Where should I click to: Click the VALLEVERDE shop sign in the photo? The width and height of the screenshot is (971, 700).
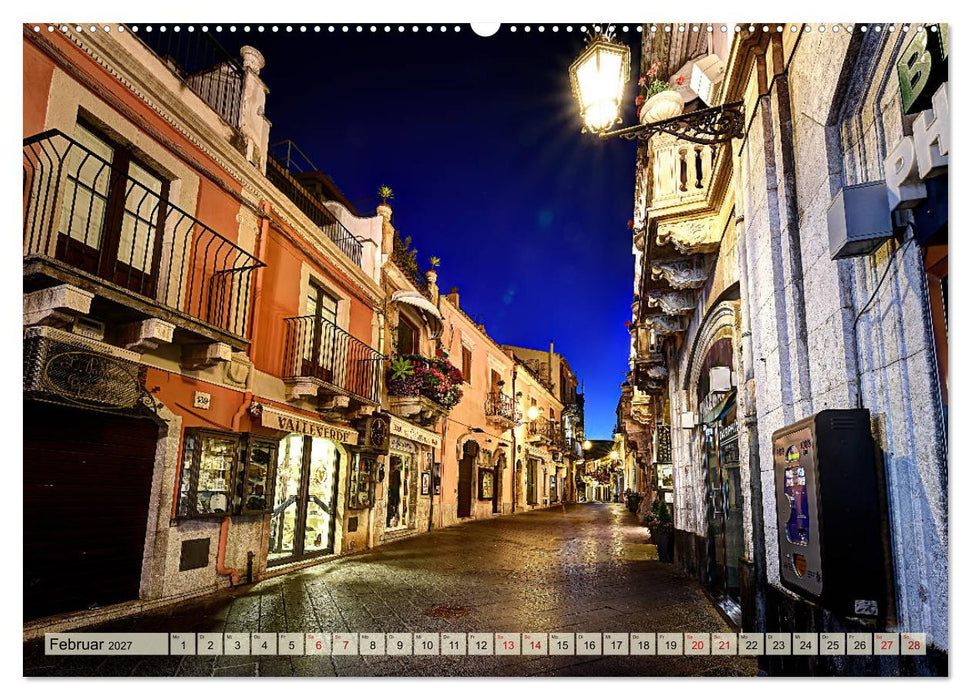click(x=311, y=428)
